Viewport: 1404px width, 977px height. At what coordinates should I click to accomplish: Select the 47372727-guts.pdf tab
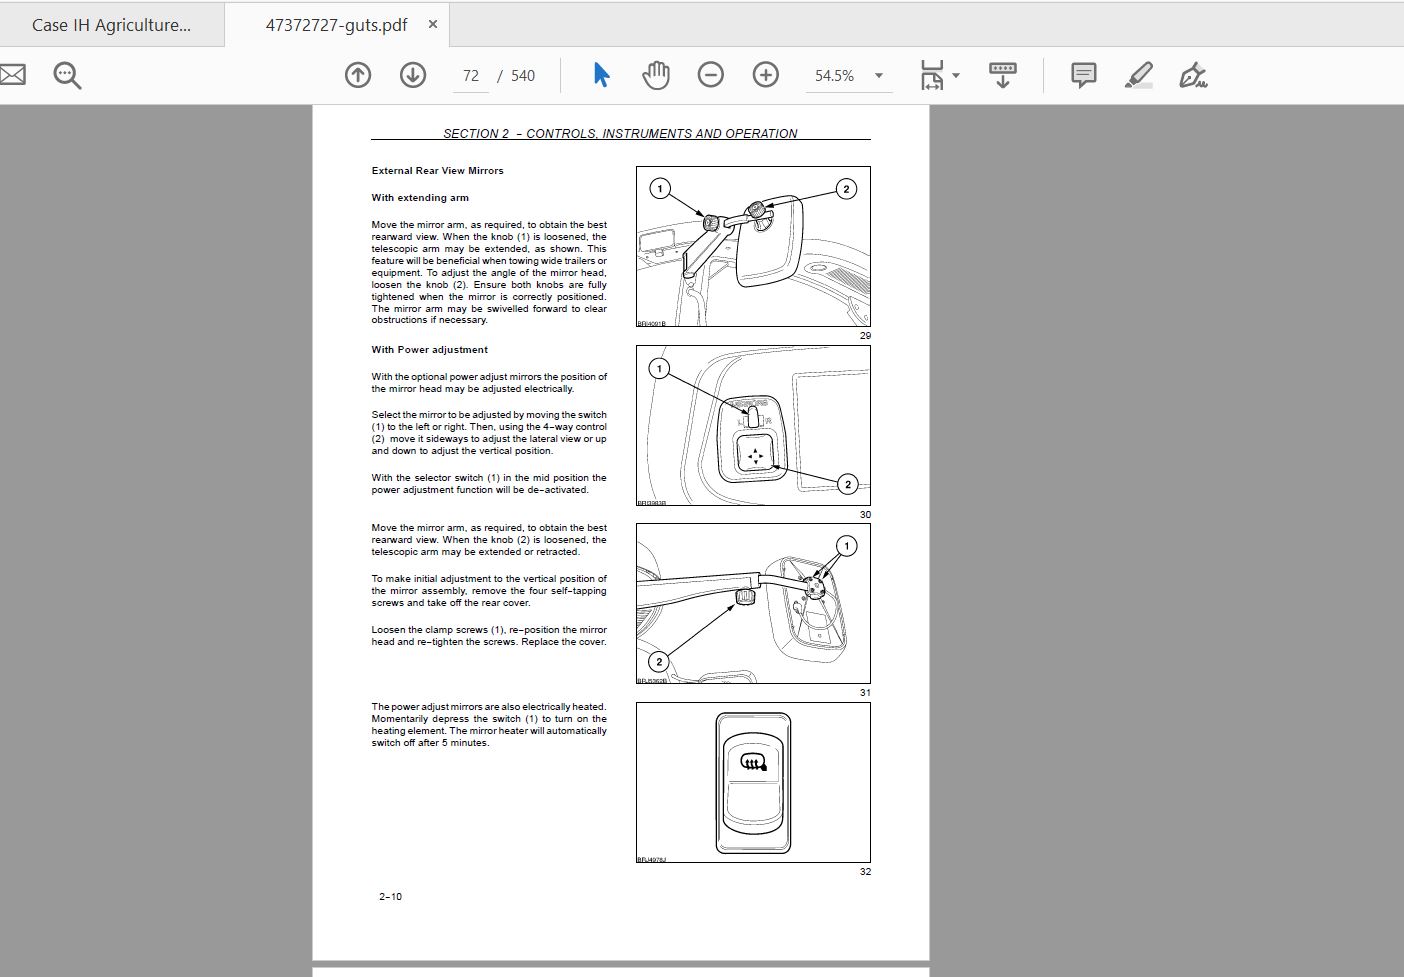tap(336, 25)
